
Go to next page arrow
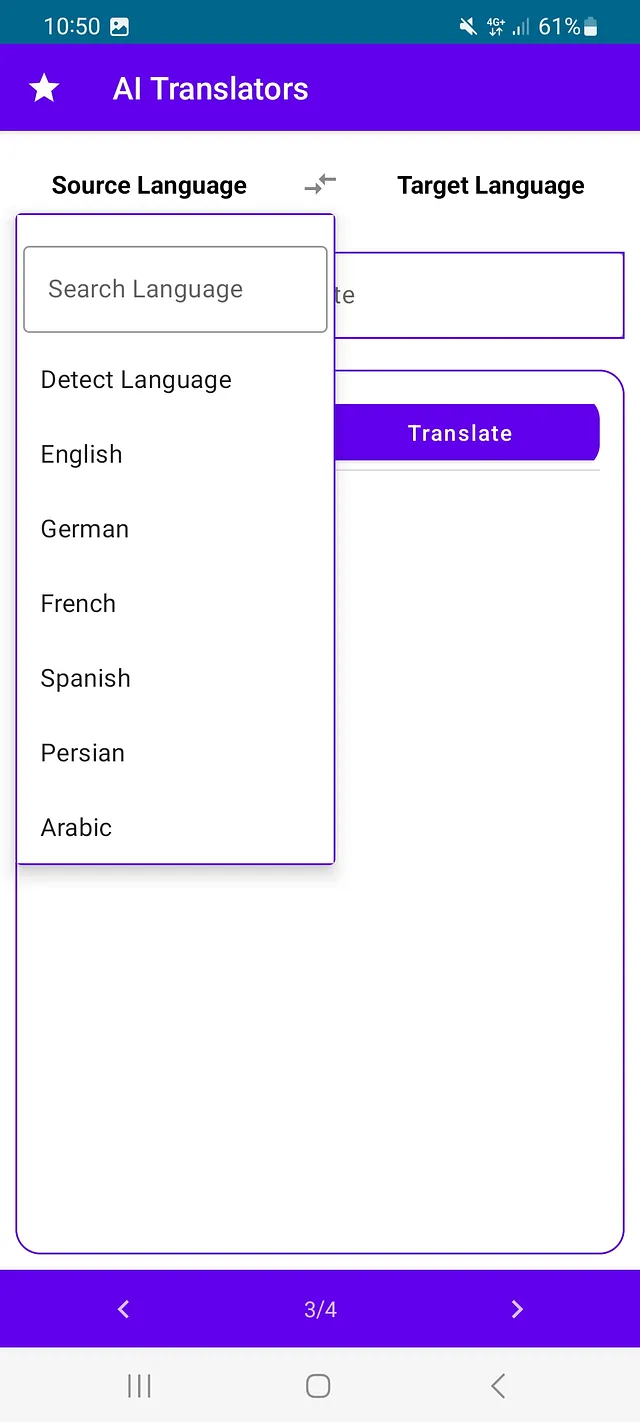click(x=517, y=1309)
